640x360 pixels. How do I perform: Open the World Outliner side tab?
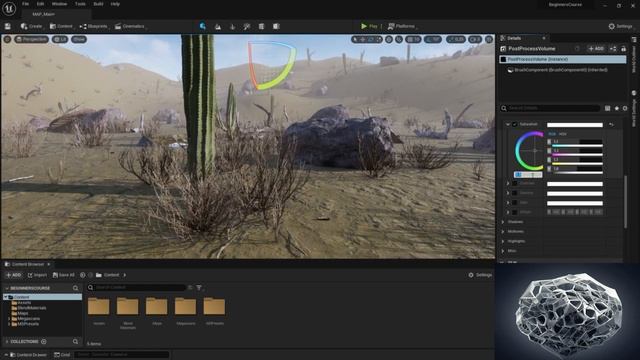(x=634, y=55)
